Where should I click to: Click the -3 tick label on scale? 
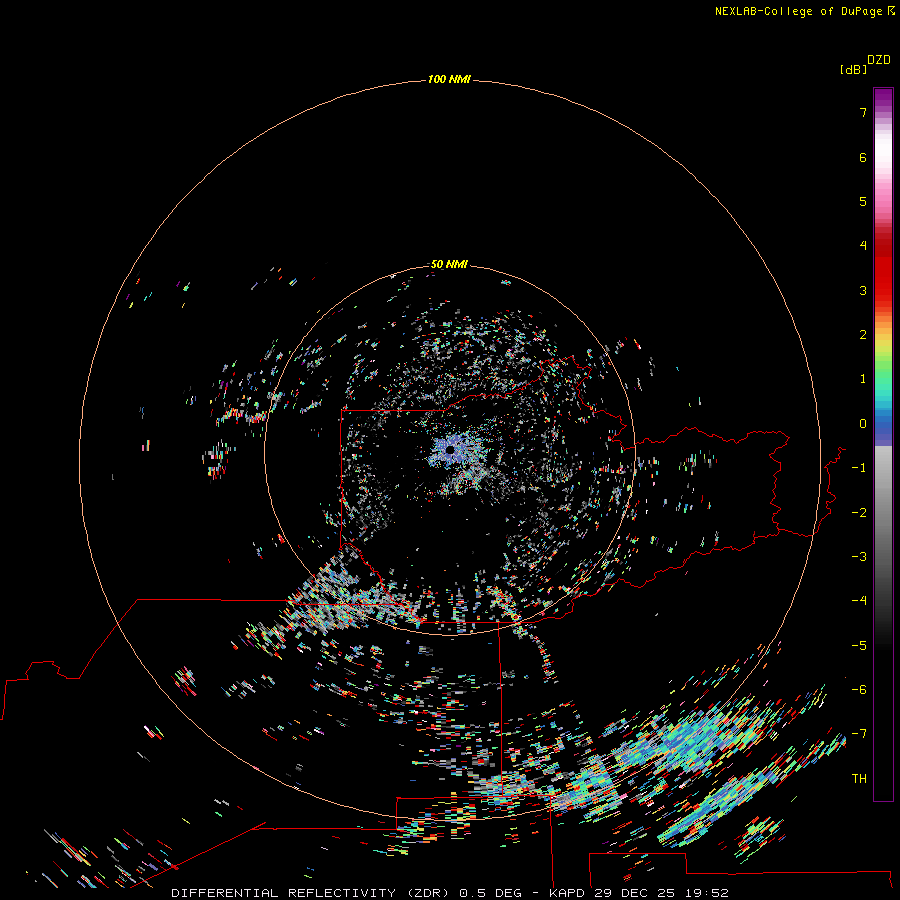tap(859, 557)
